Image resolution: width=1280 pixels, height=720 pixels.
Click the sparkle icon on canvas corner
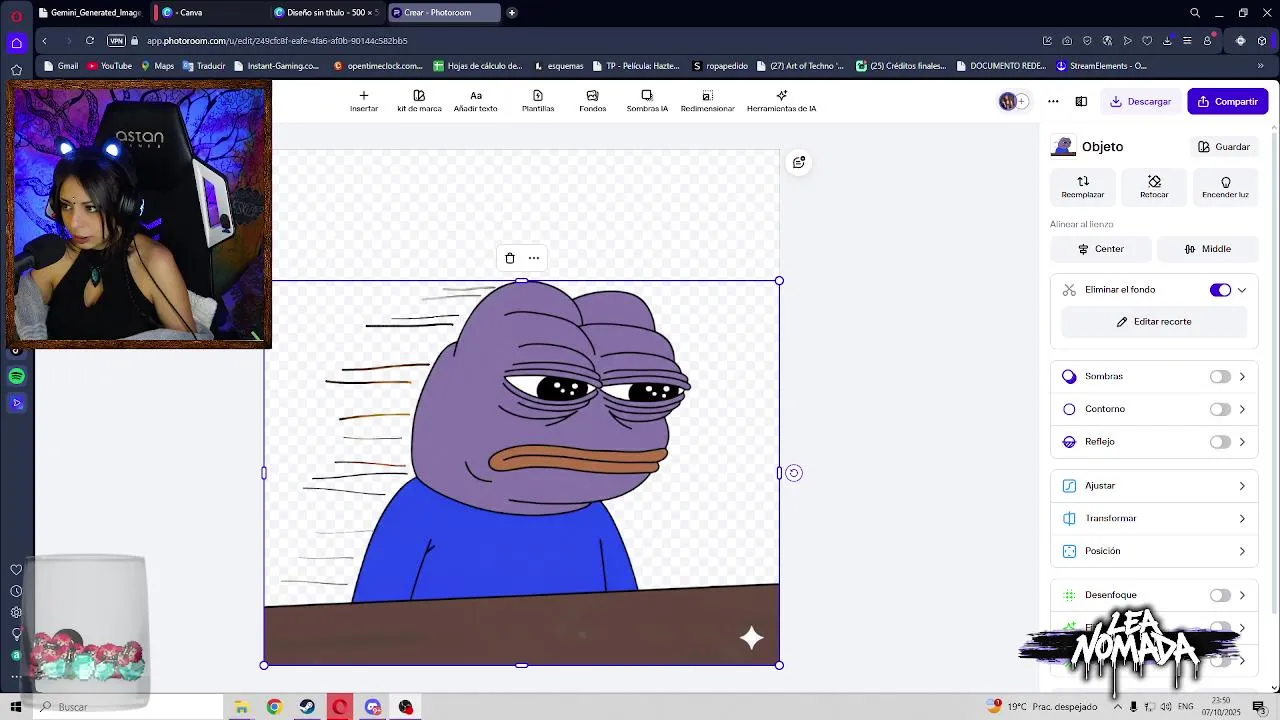(x=751, y=638)
